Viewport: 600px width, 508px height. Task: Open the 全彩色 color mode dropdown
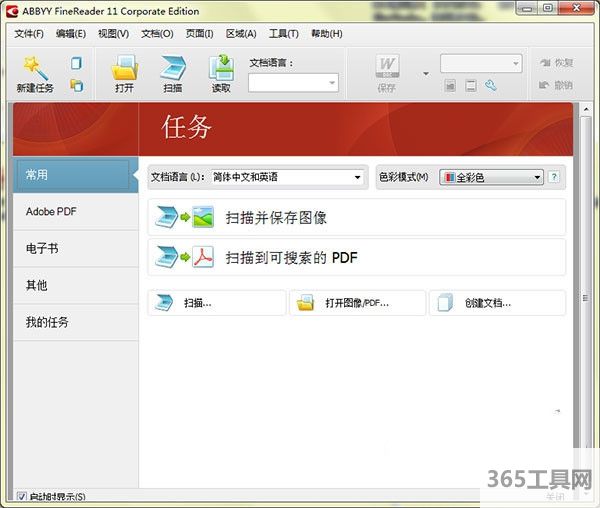pyautogui.click(x=491, y=177)
